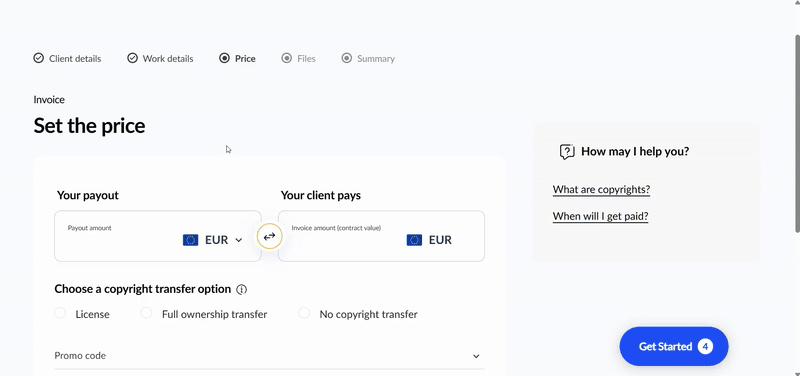Open the What are copyrights? link
This screenshot has width=800, height=376.
click(x=601, y=190)
